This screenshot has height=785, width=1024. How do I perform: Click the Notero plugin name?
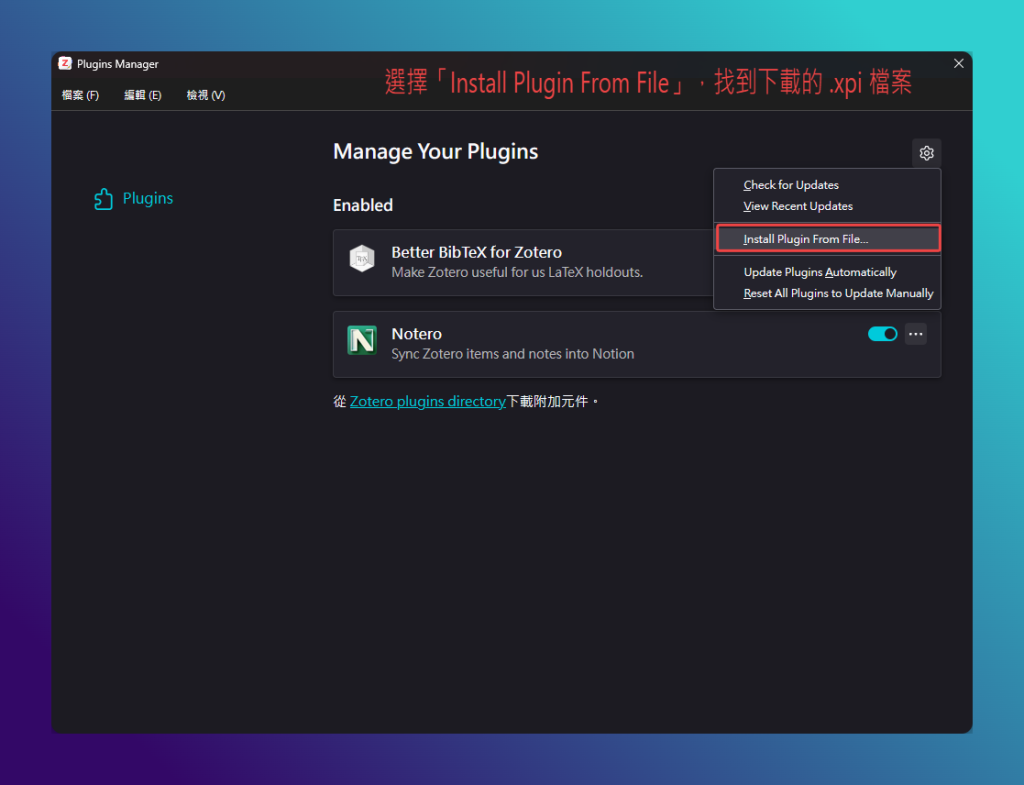point(417,334)
